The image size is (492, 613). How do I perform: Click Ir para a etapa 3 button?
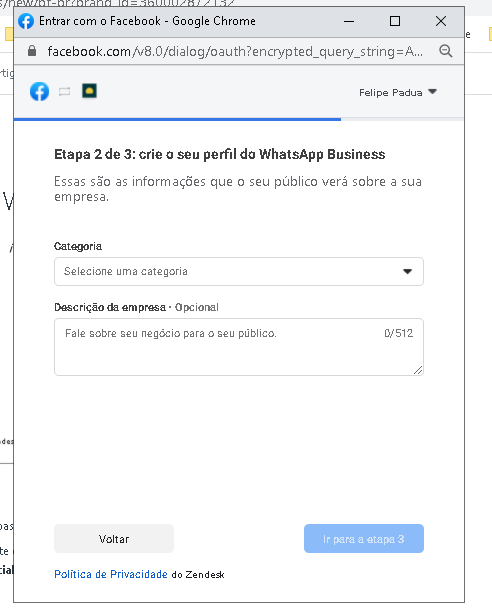[364, 539]
